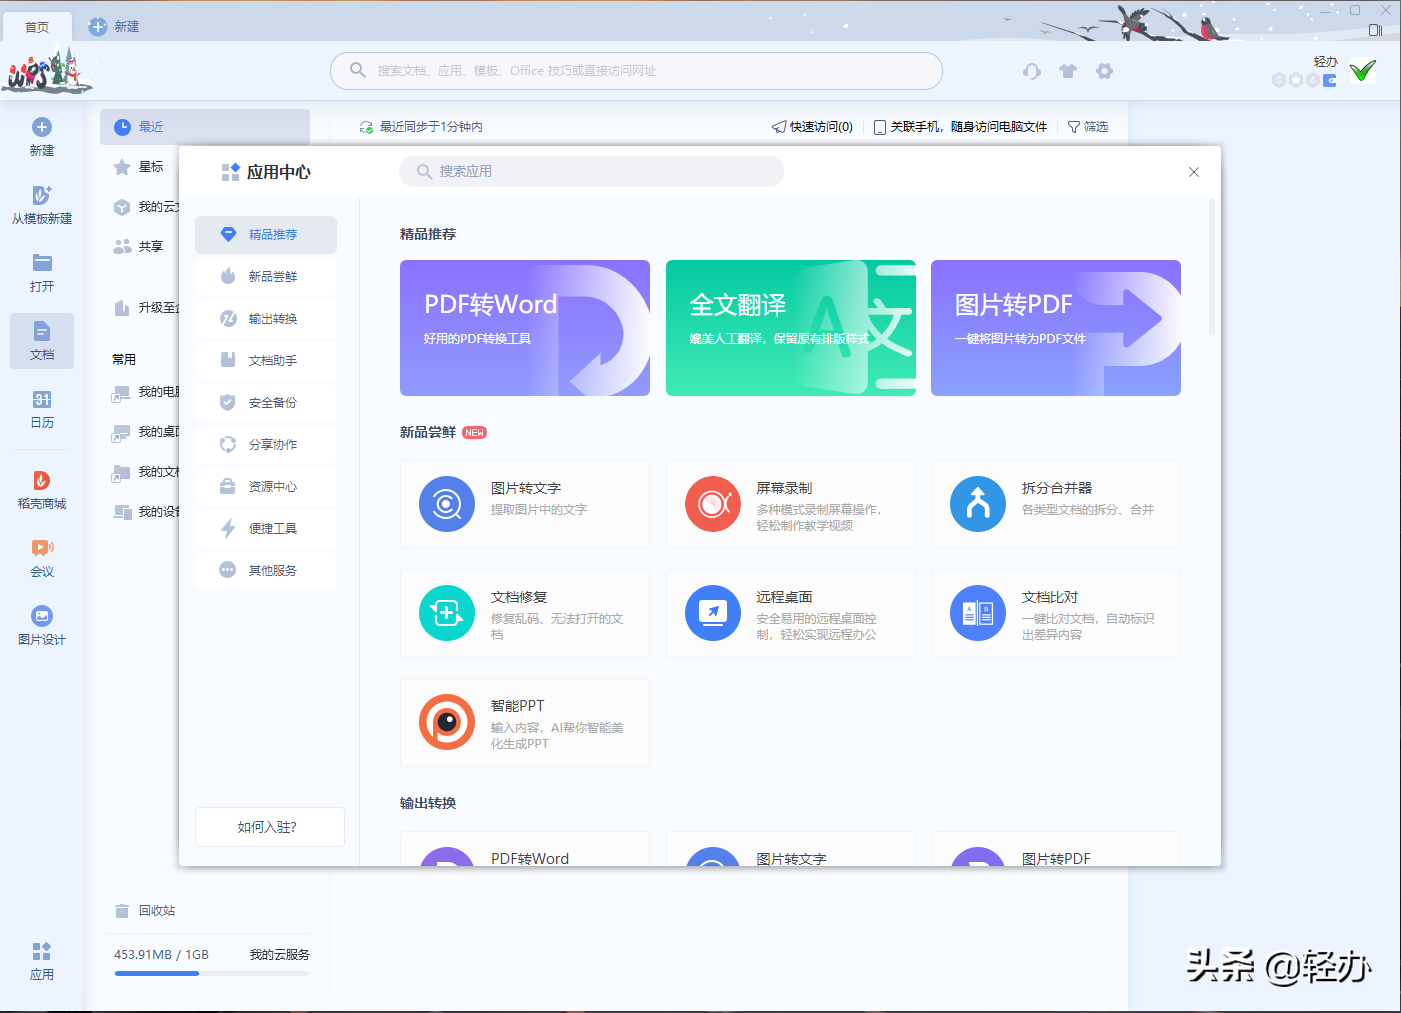Image resolution: width=1401 pixels, height=1013 pixels.
Task: Select 便捷工具 category in 应用中心
Action: point(266,529)
